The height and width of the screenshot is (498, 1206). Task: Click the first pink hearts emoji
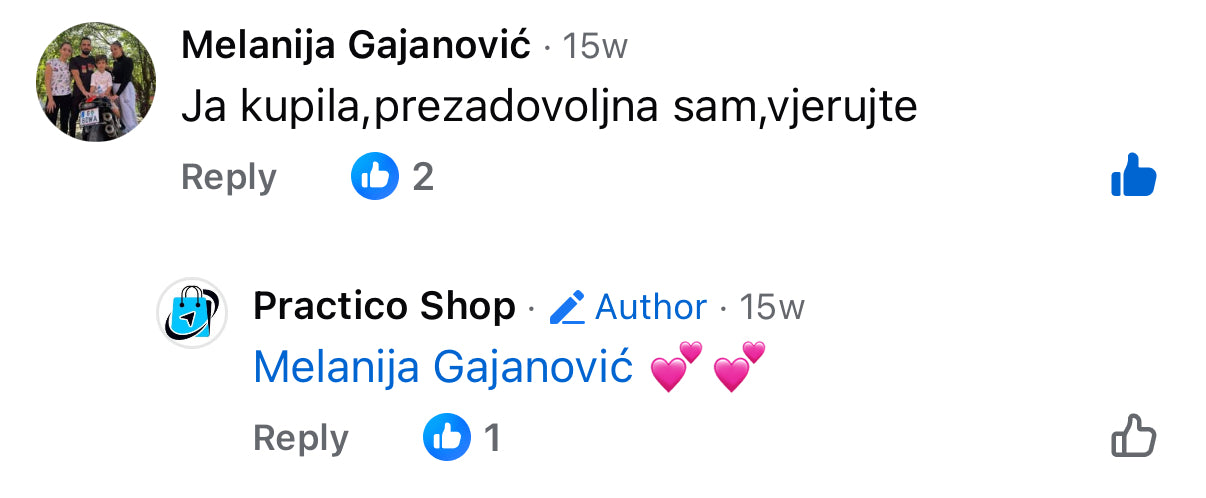[676, 367]
